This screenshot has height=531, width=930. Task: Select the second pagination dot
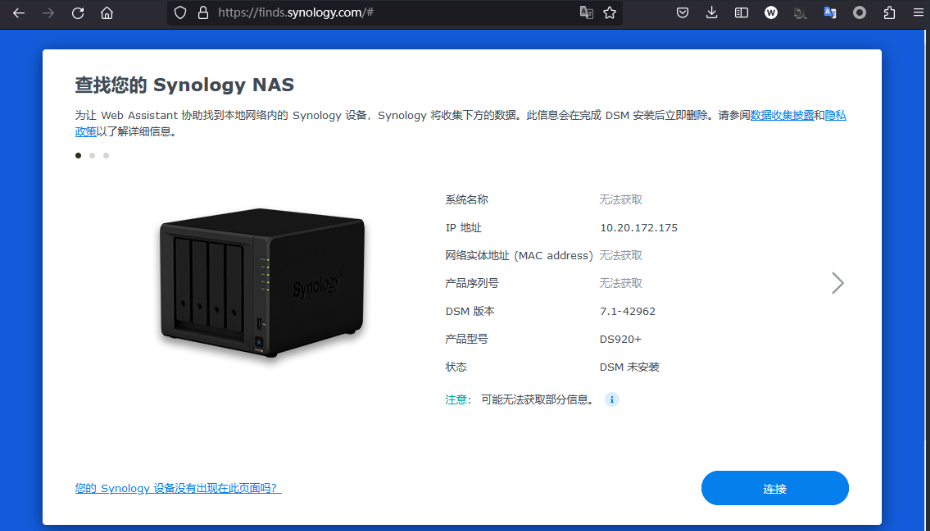[x=93, y=155]
